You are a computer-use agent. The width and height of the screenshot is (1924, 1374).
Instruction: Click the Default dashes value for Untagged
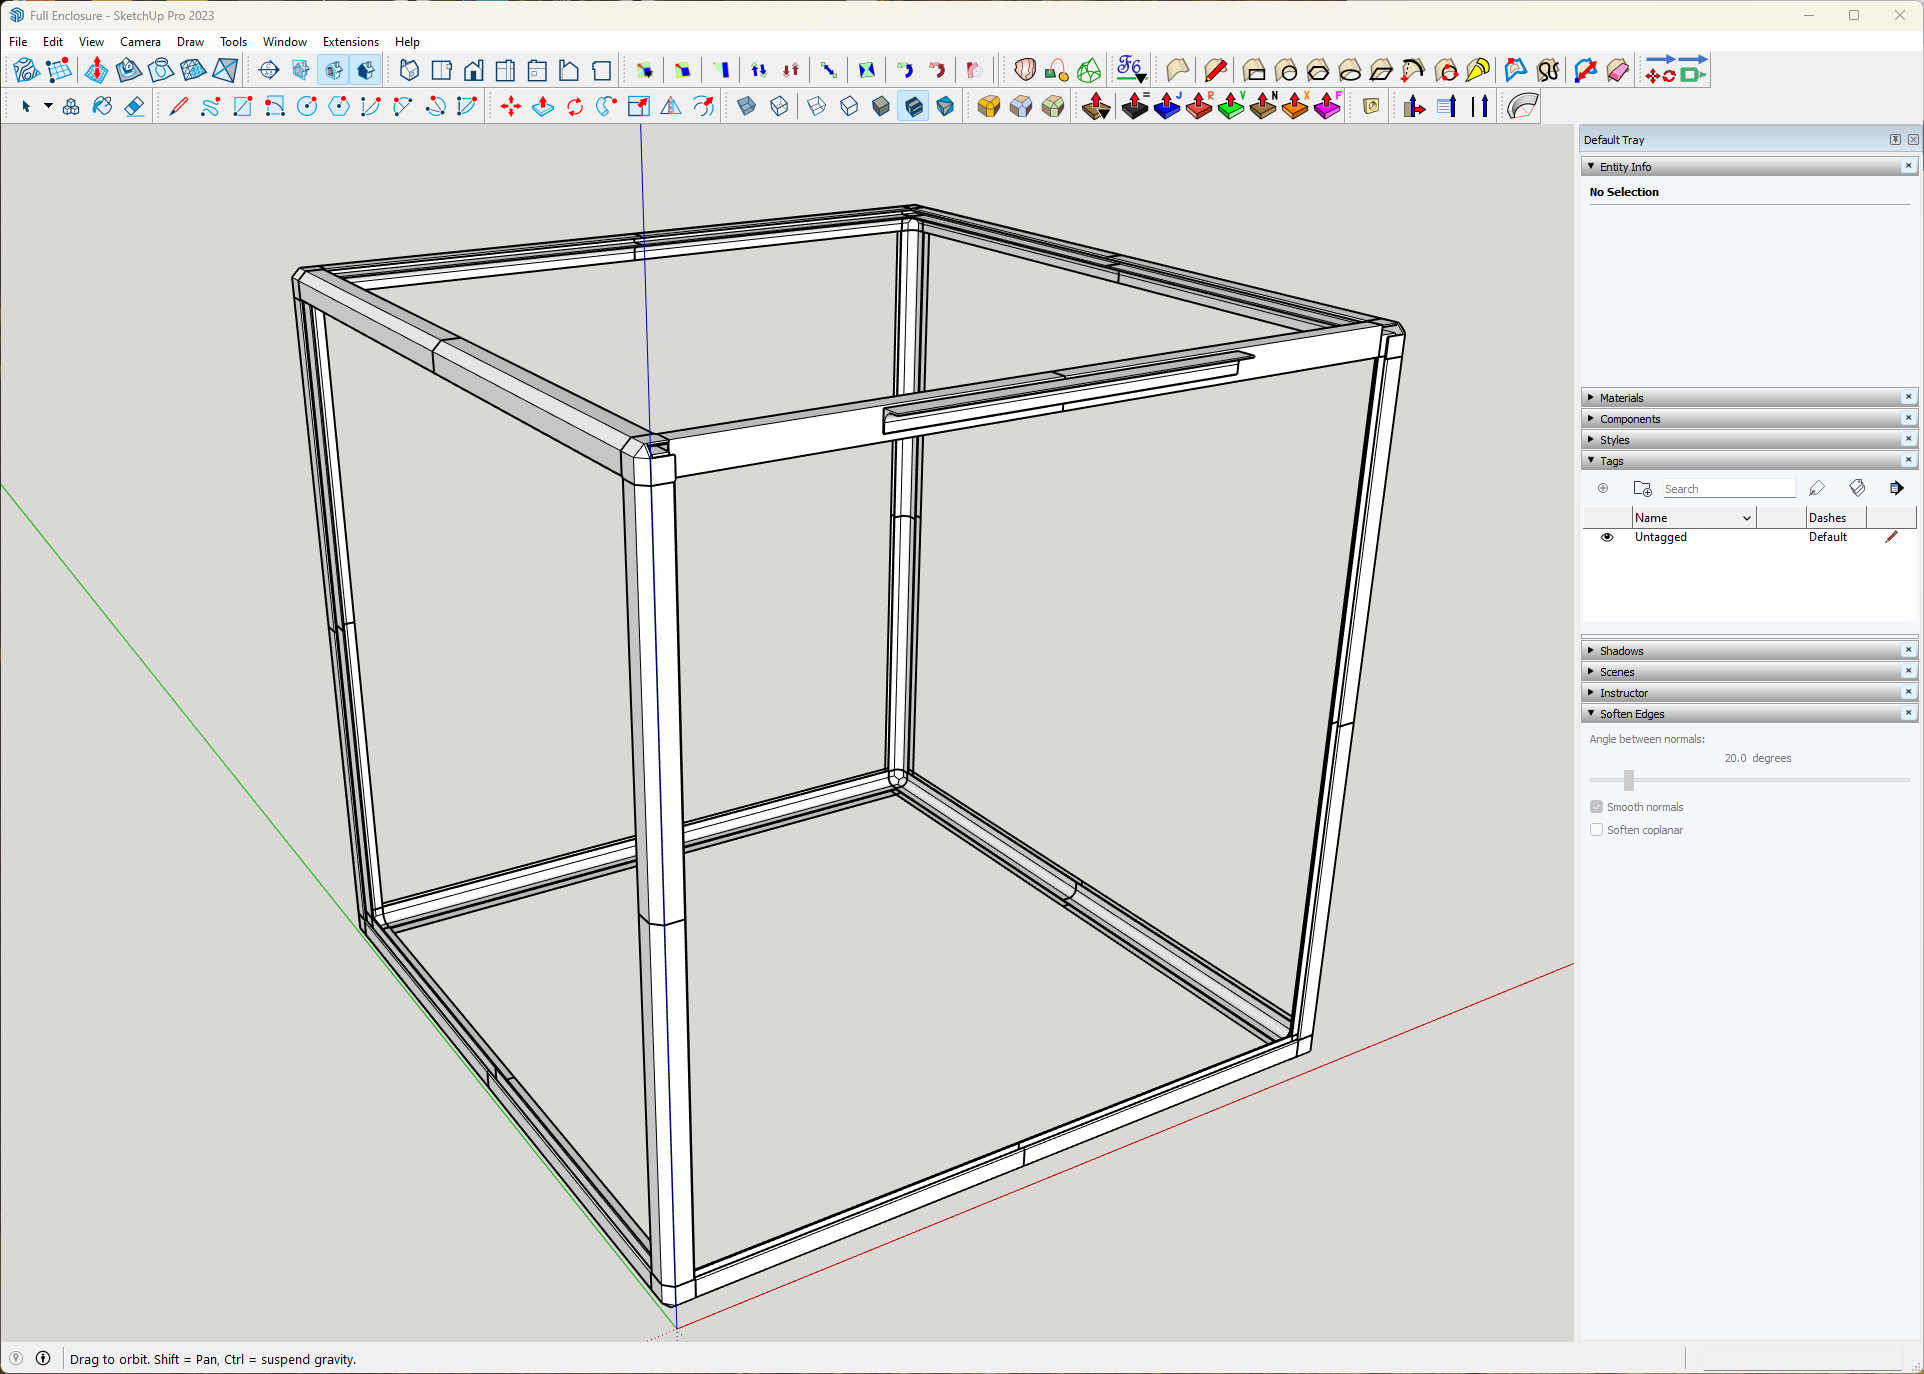pyautogui.click(x=1827, y=537)
